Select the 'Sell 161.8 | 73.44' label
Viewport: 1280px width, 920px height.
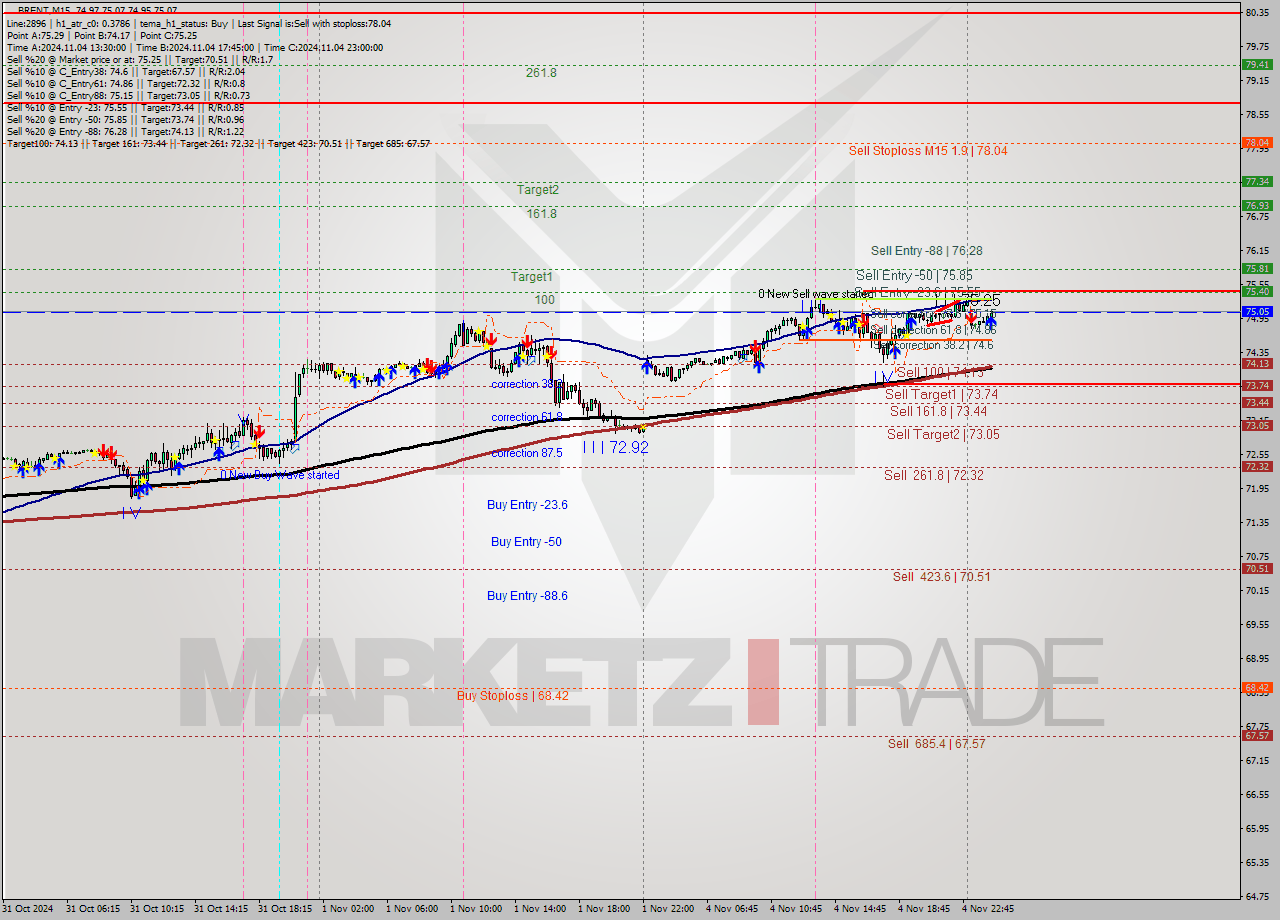click(939, 410)
